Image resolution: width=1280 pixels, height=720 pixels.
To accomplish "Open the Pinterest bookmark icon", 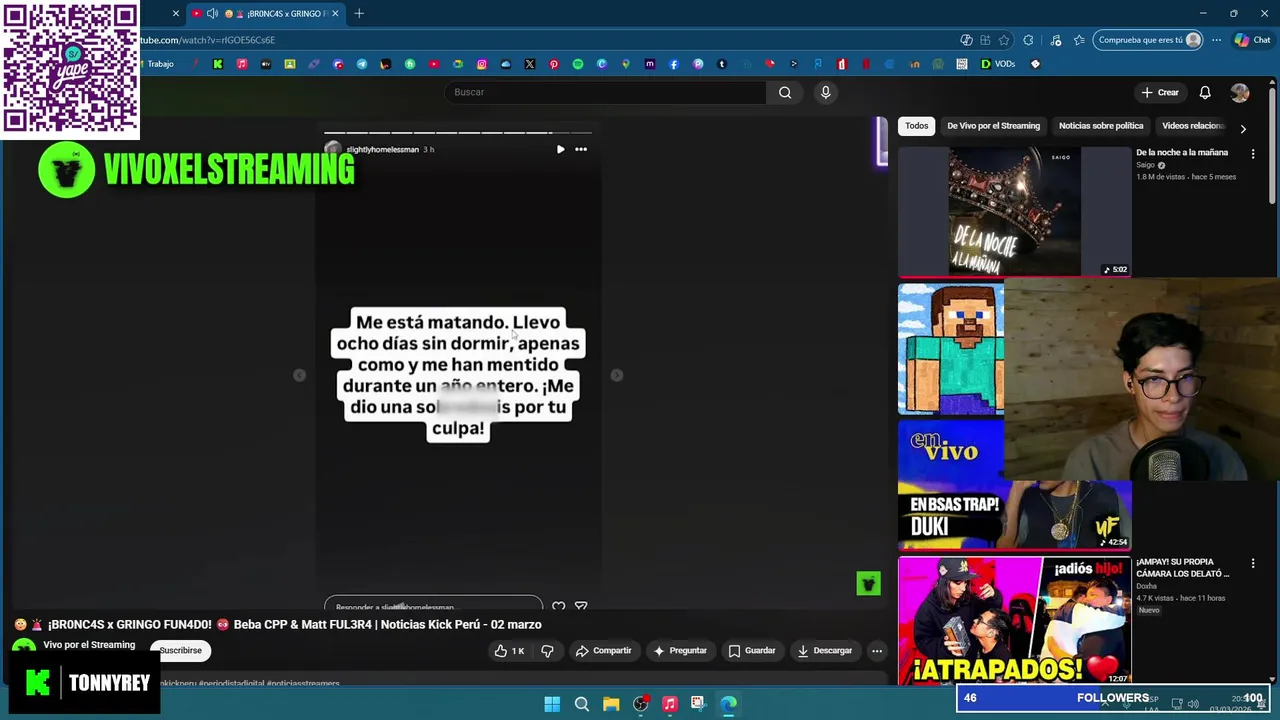I will [x=554, y=64].
